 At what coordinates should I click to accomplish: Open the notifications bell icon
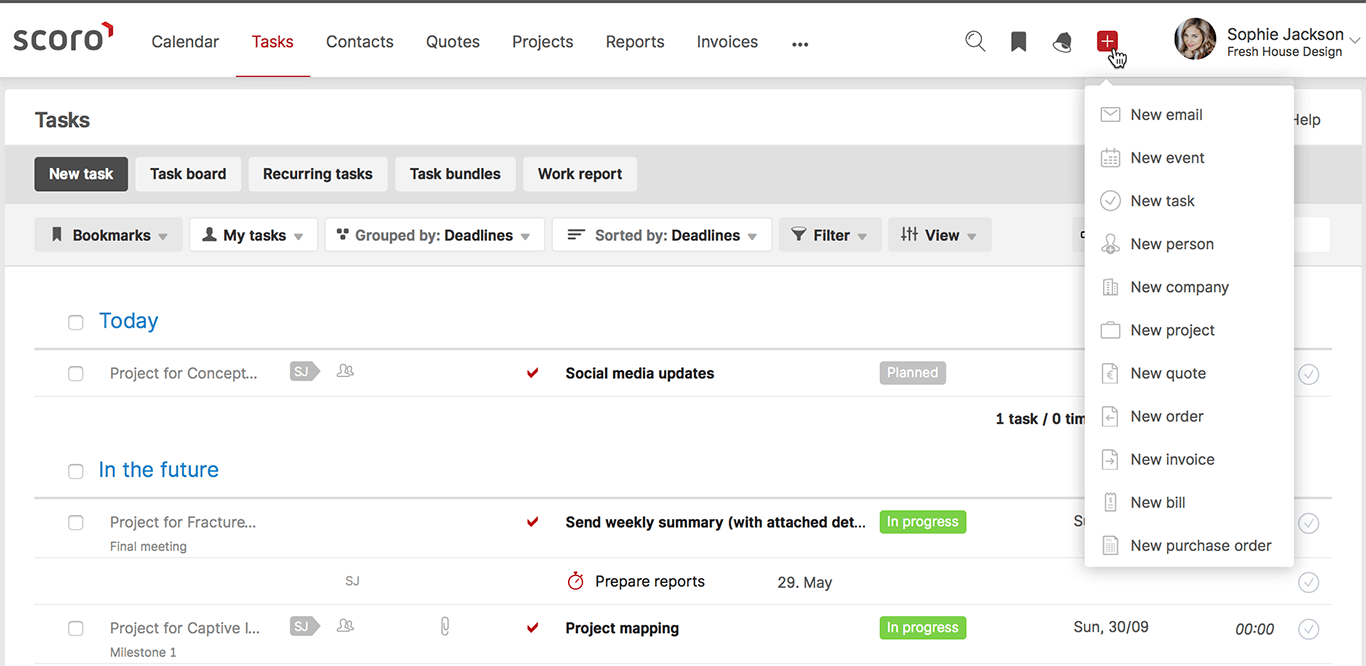pos(1062,42)
